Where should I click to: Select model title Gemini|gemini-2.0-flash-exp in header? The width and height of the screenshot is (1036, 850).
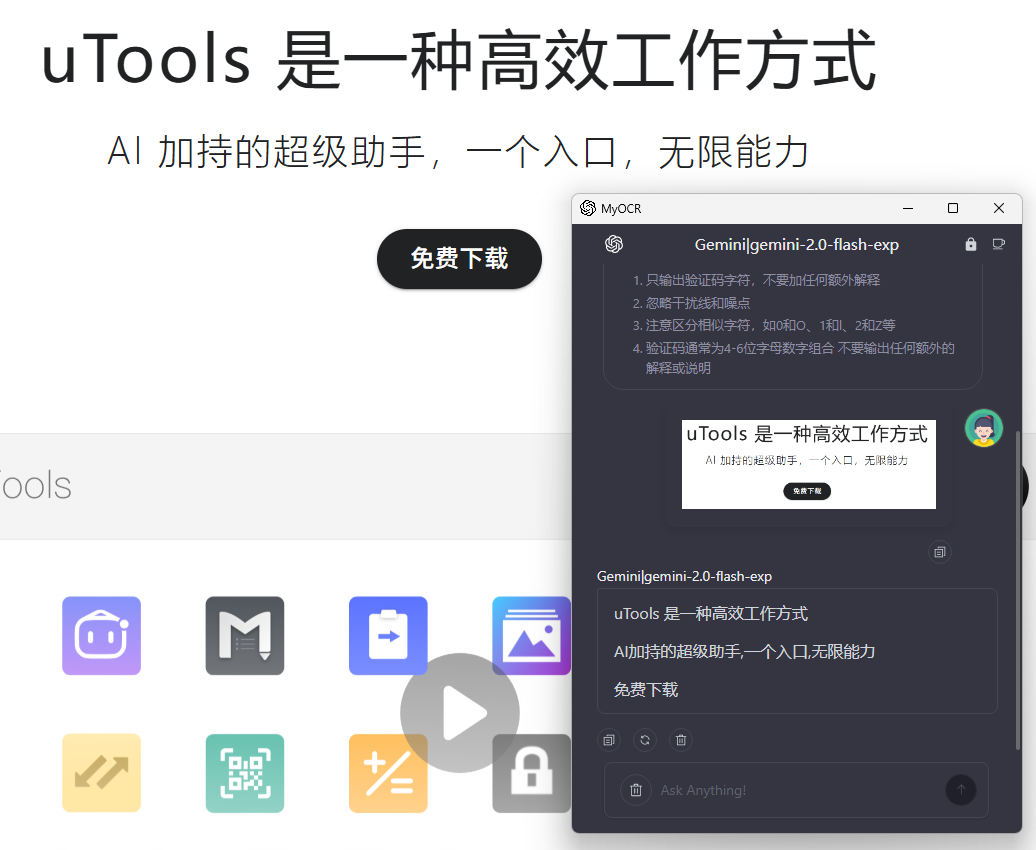pos(796,245)
